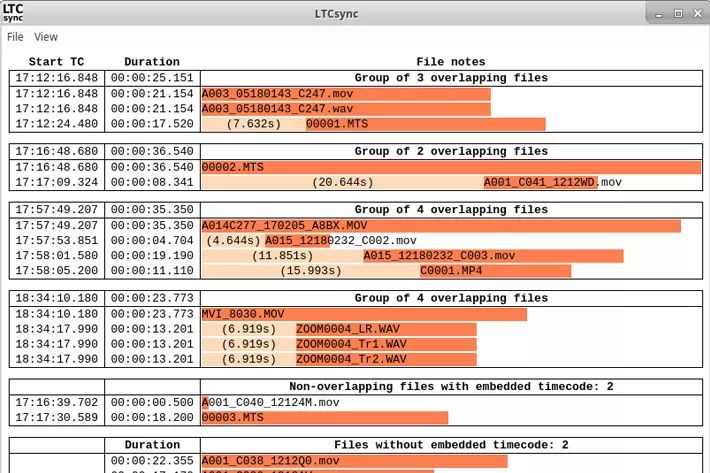
Task: Click the LTCsync logo in title bar
Action: (x=13, y=13)
